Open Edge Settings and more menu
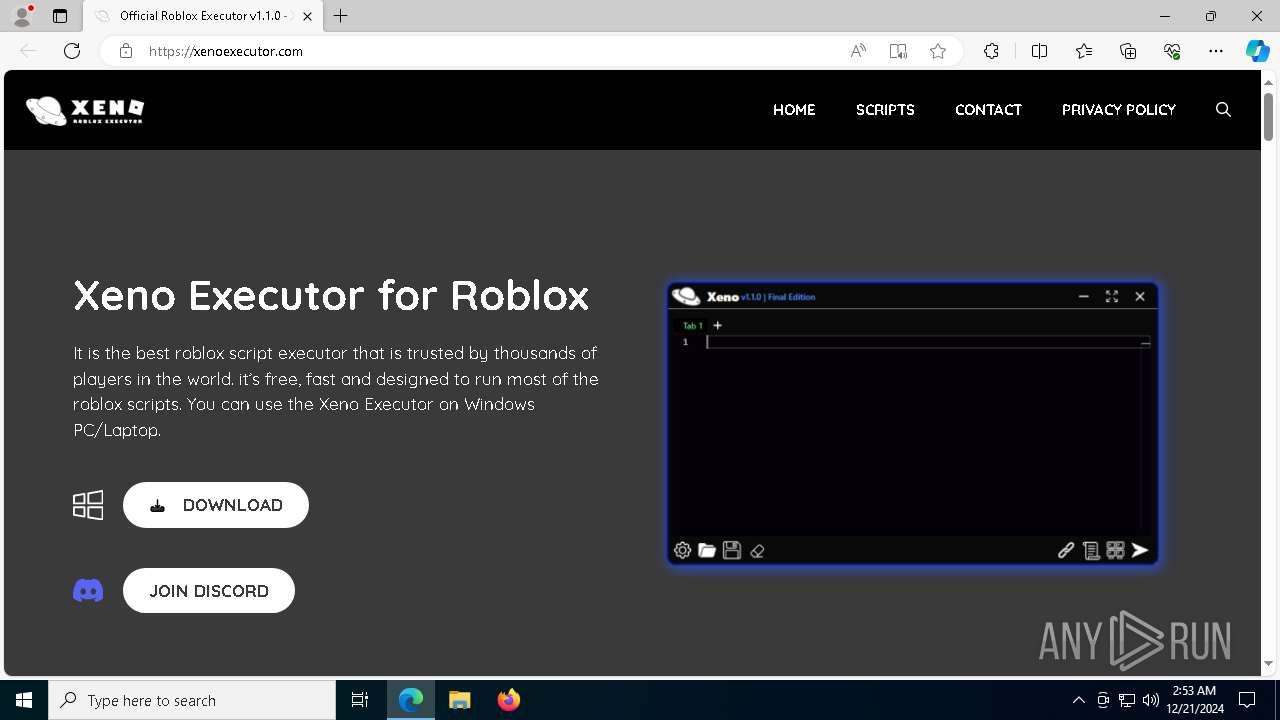The height and width of the screenshot is (720, 1280). tap(1216, 51)
